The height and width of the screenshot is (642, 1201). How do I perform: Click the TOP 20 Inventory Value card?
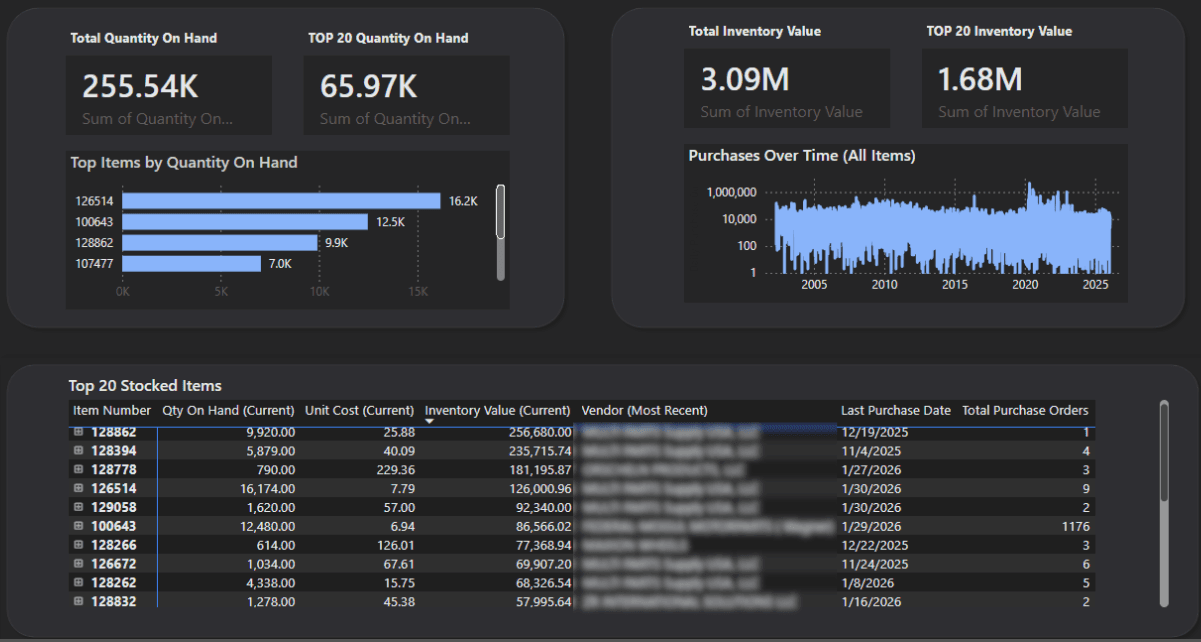point(1024,88)
